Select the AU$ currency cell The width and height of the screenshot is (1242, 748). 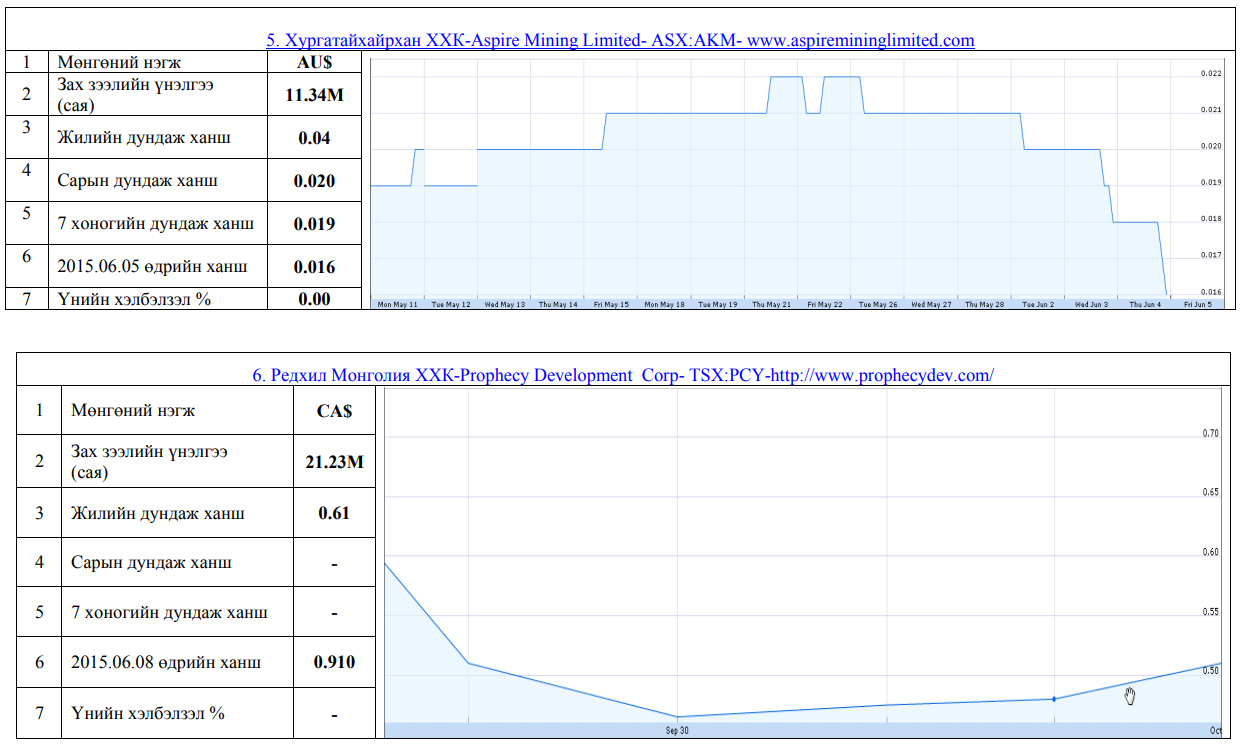pyautogui.click(x=314, y=62)
